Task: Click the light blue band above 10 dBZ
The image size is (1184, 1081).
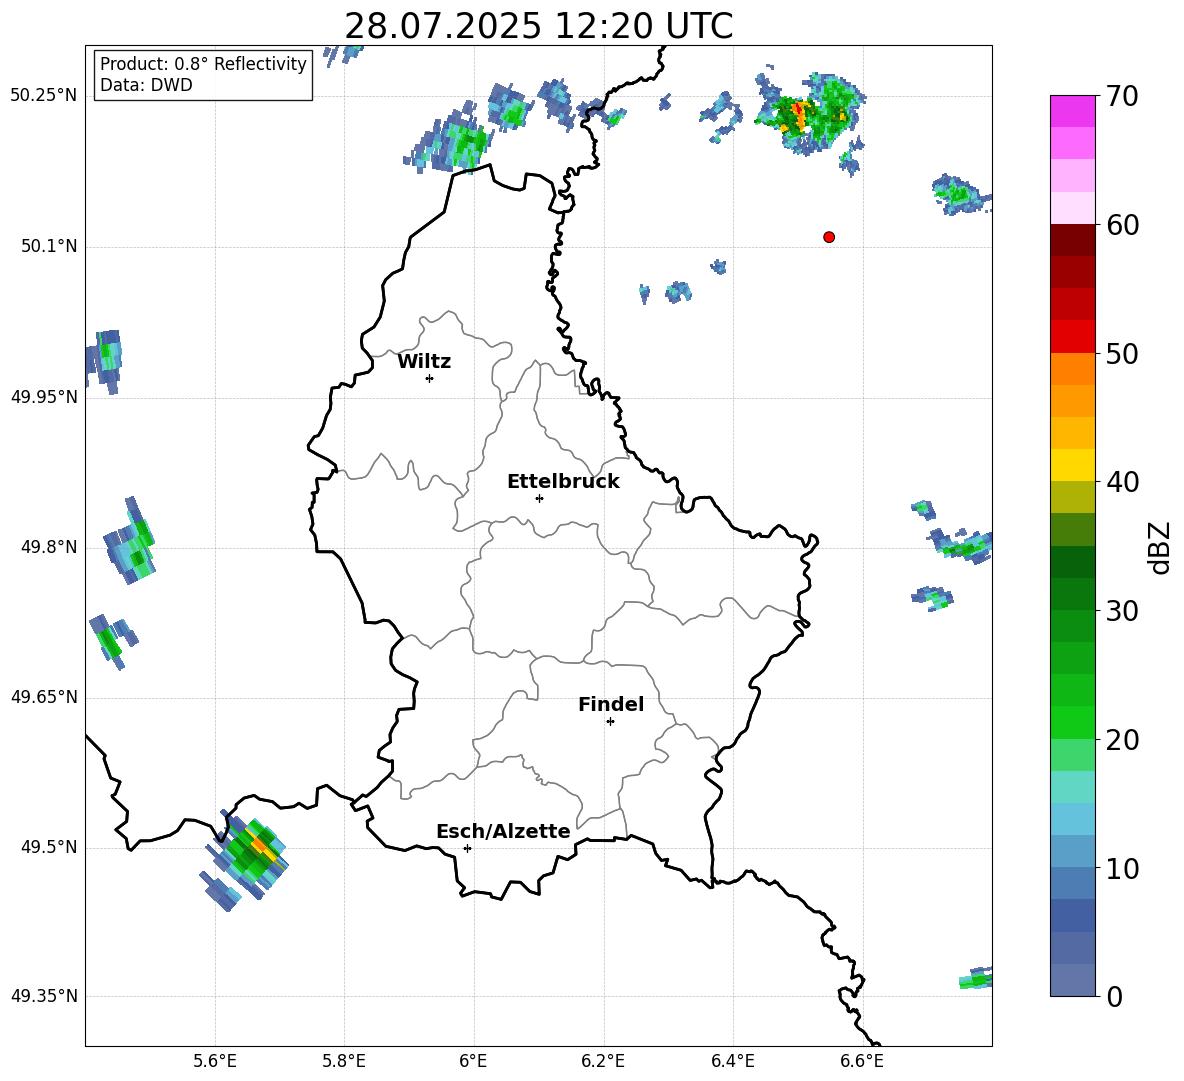Action: click(x=1073, y=851)
